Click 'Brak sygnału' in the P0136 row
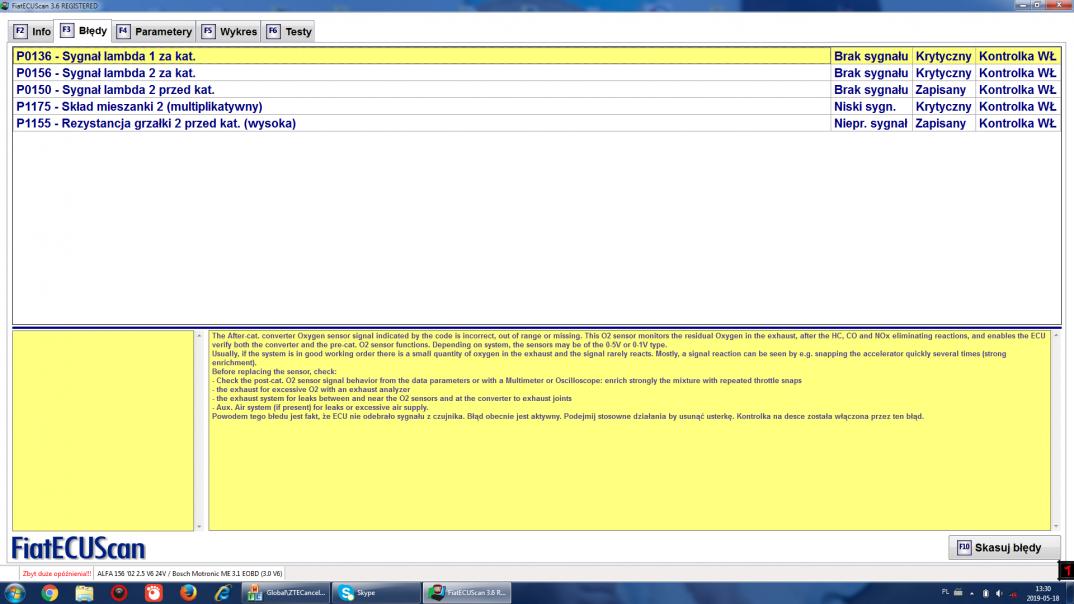The height and width of the screenshot is (604, 1074). point(871,56)
